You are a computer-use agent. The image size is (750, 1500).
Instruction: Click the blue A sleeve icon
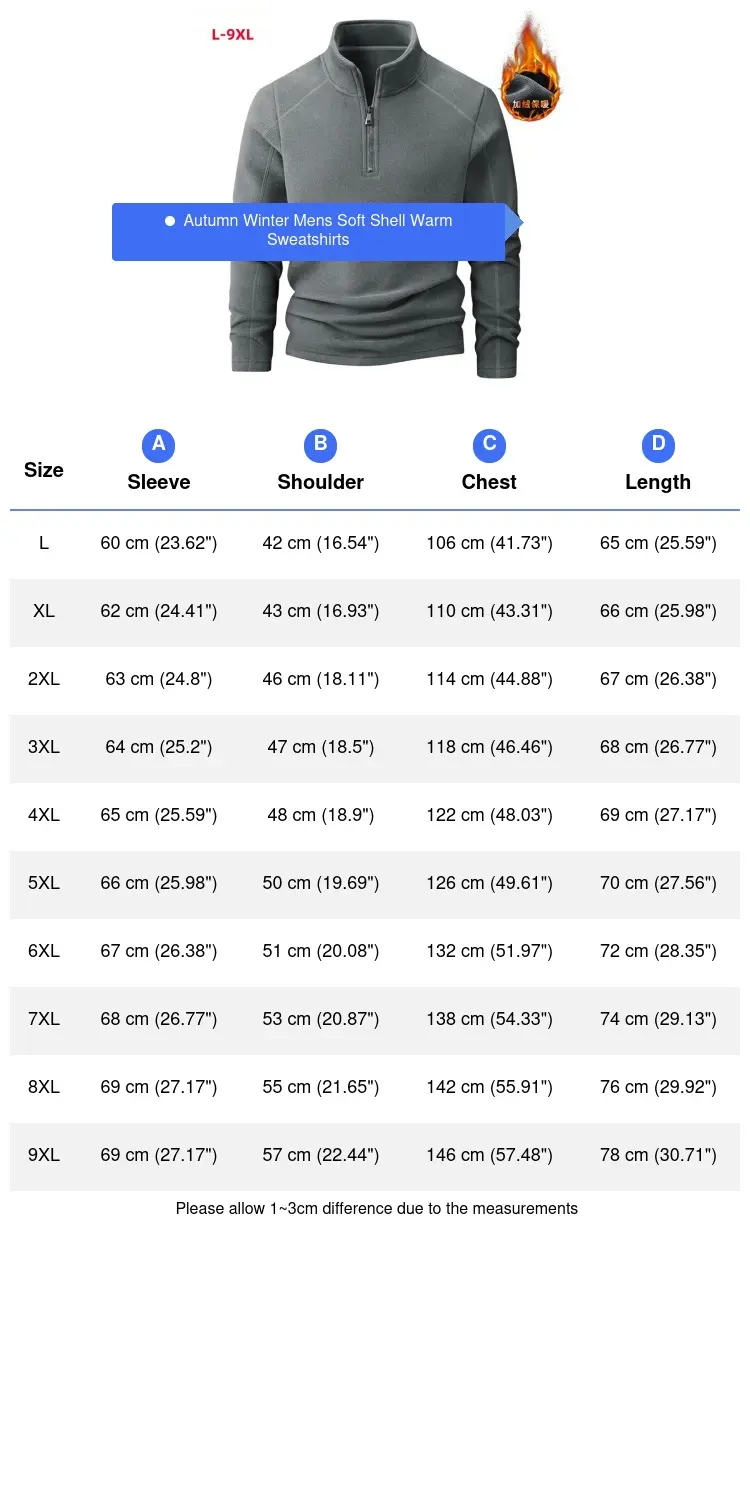click(158, 445)
